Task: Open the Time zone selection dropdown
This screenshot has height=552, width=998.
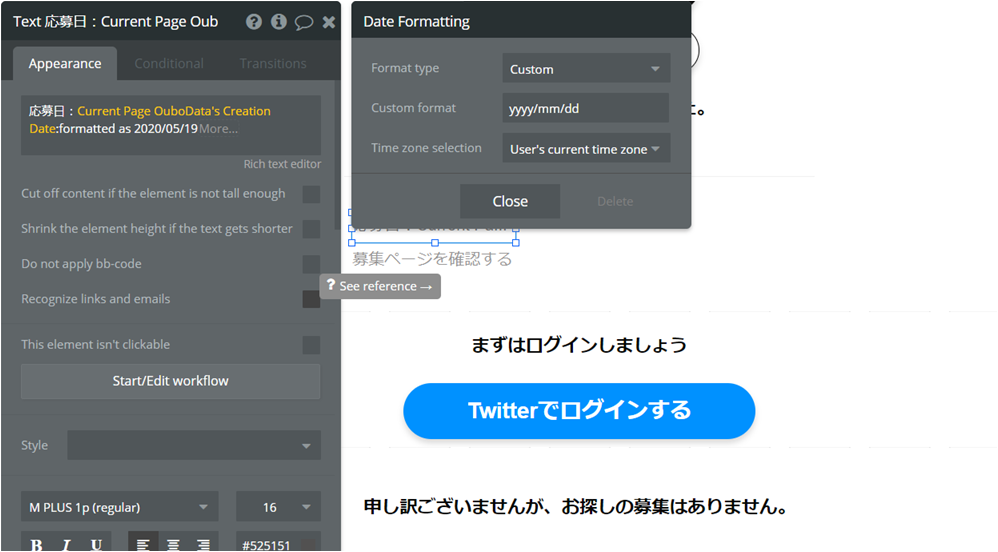Action: tap(586, 148)
